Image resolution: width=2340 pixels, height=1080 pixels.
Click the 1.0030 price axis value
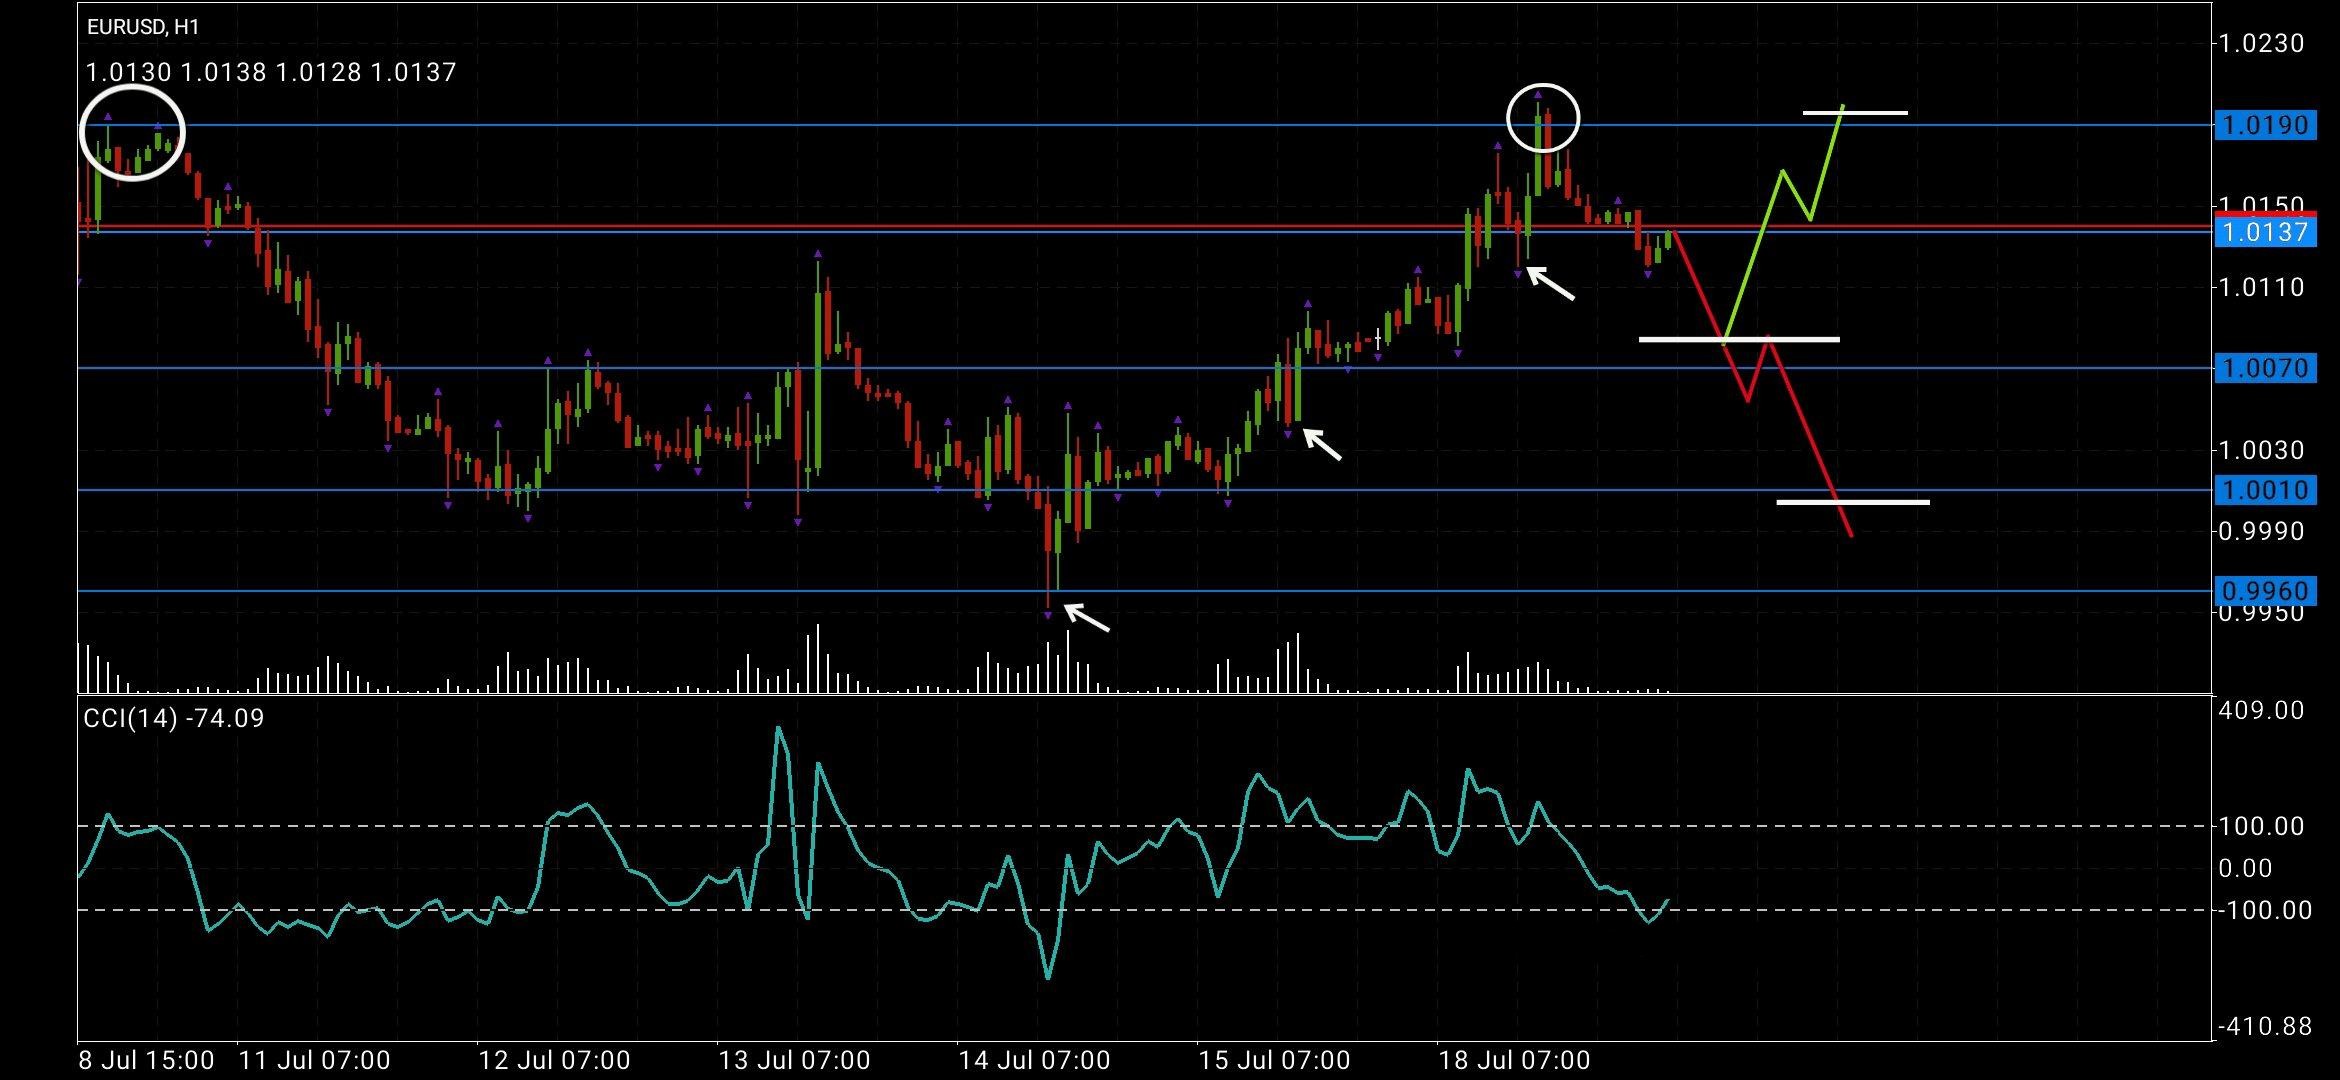point(2262,450)
